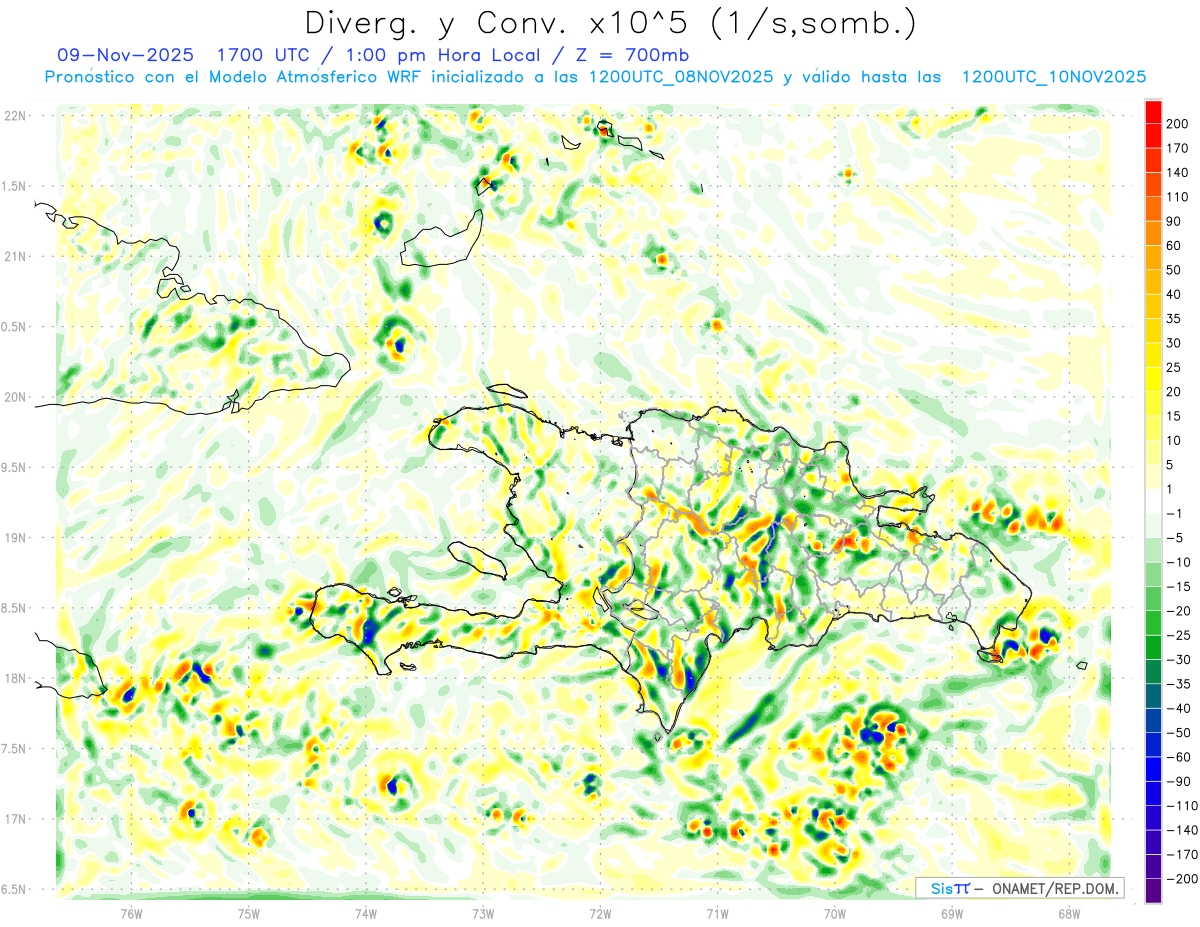Click the '70W' longitude label
The width and height of the screenshot is (1200, 927).
835,913
